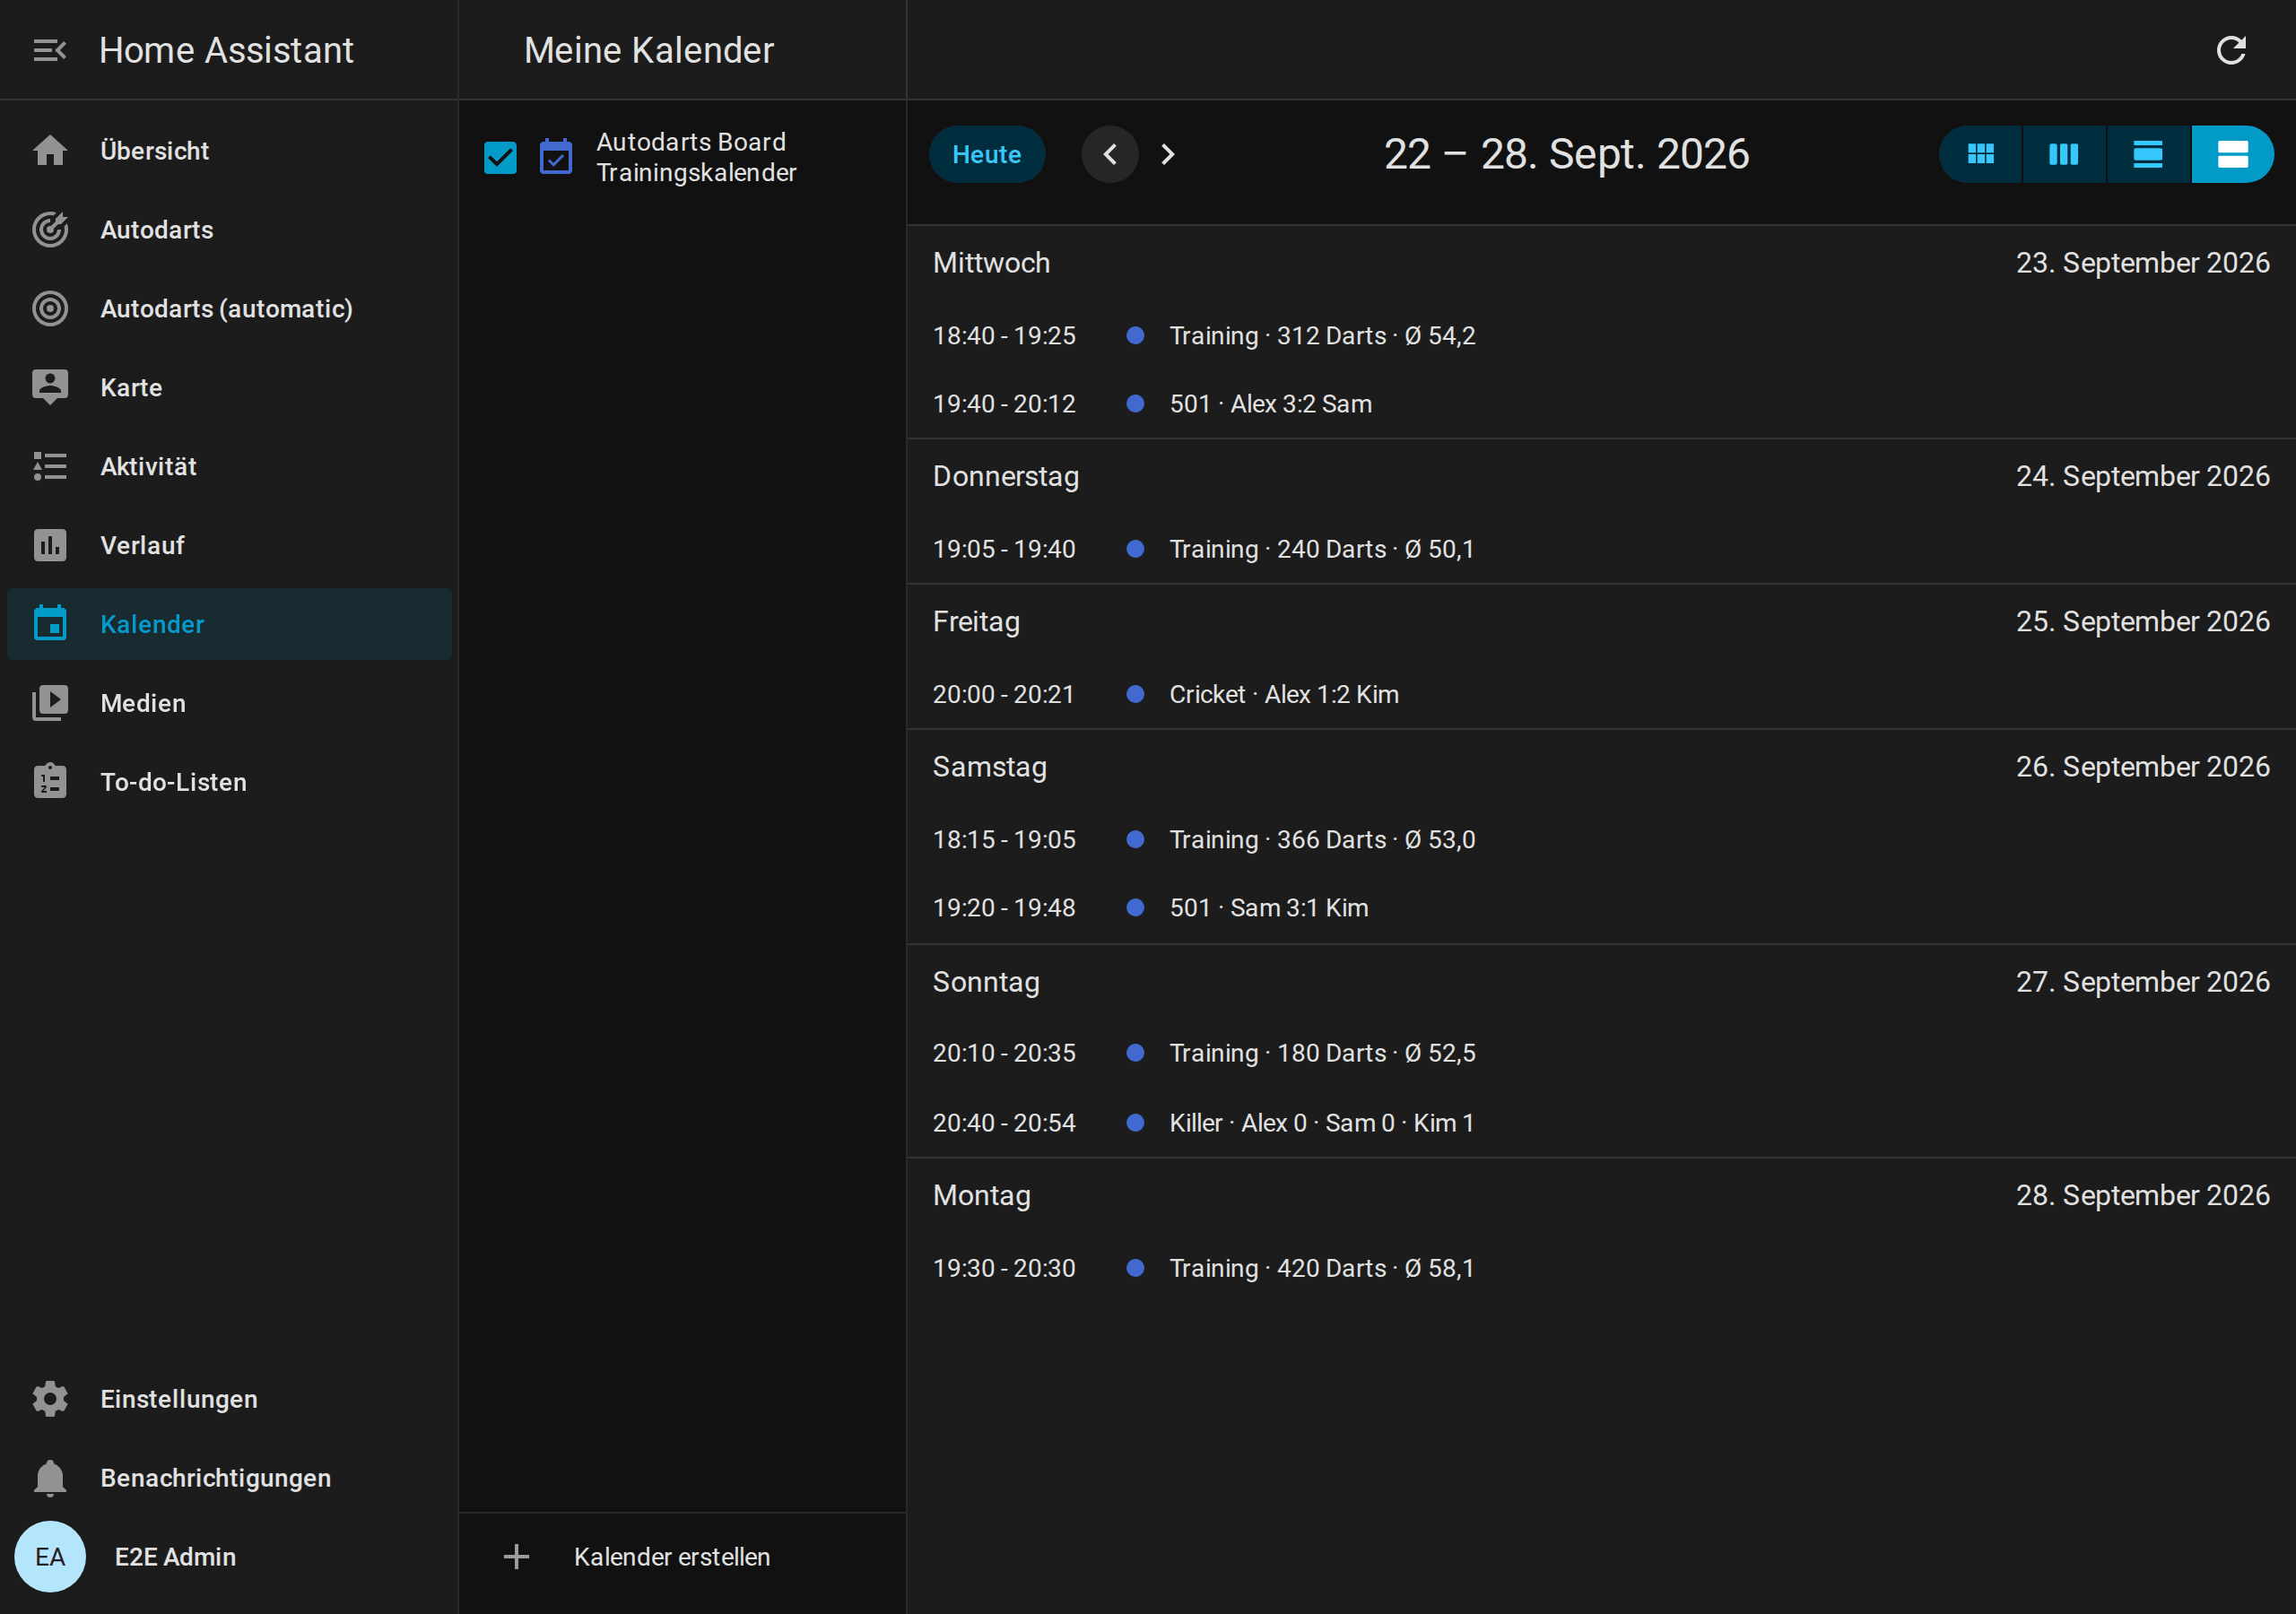Click the Freitag day header
This screenshot has width=2296, height=1614.
pos(976,622)
